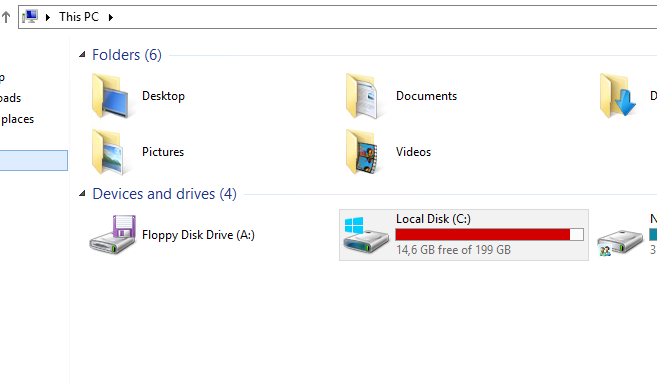The width and height of the screenshot is (657, 385).
Task: Click the 14,6 GB free of 199 GB text
Action: tap(453, 250)
